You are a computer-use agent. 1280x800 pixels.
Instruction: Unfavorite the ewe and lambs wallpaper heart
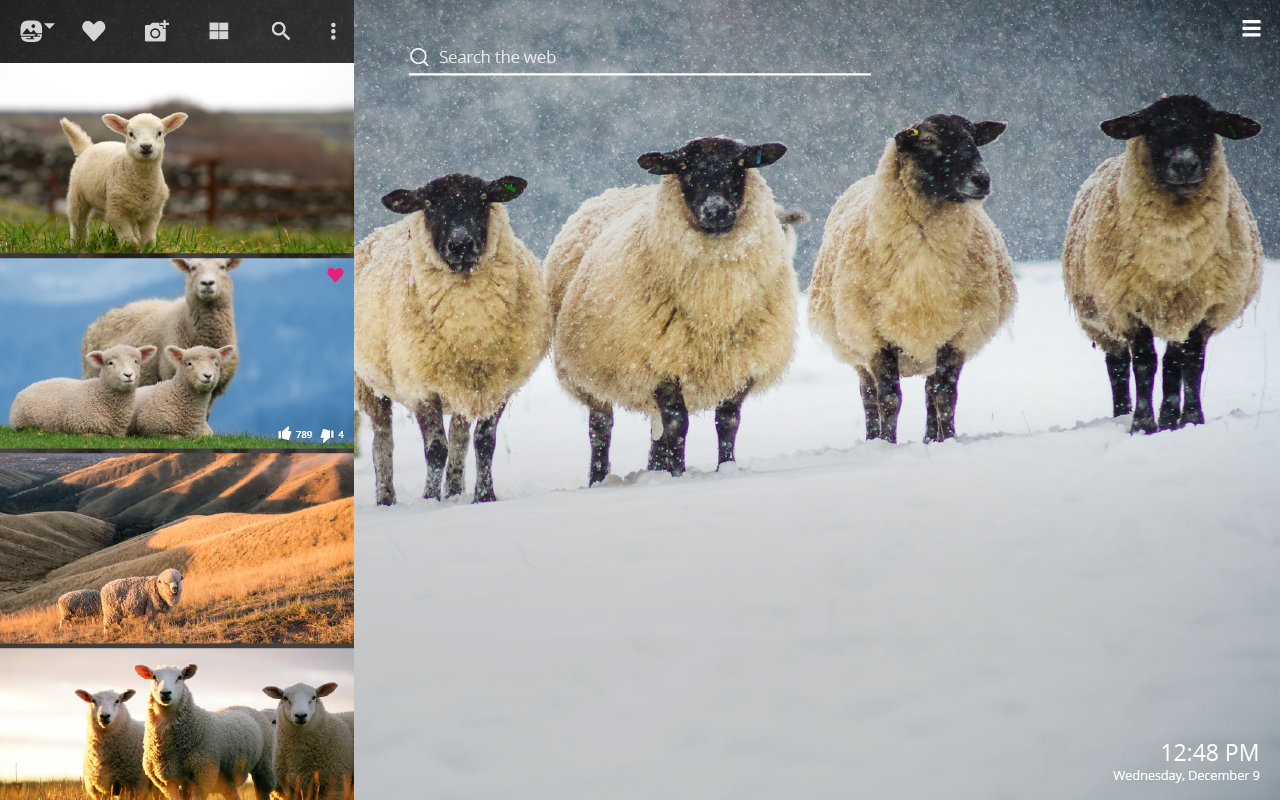tap(335, 275)
